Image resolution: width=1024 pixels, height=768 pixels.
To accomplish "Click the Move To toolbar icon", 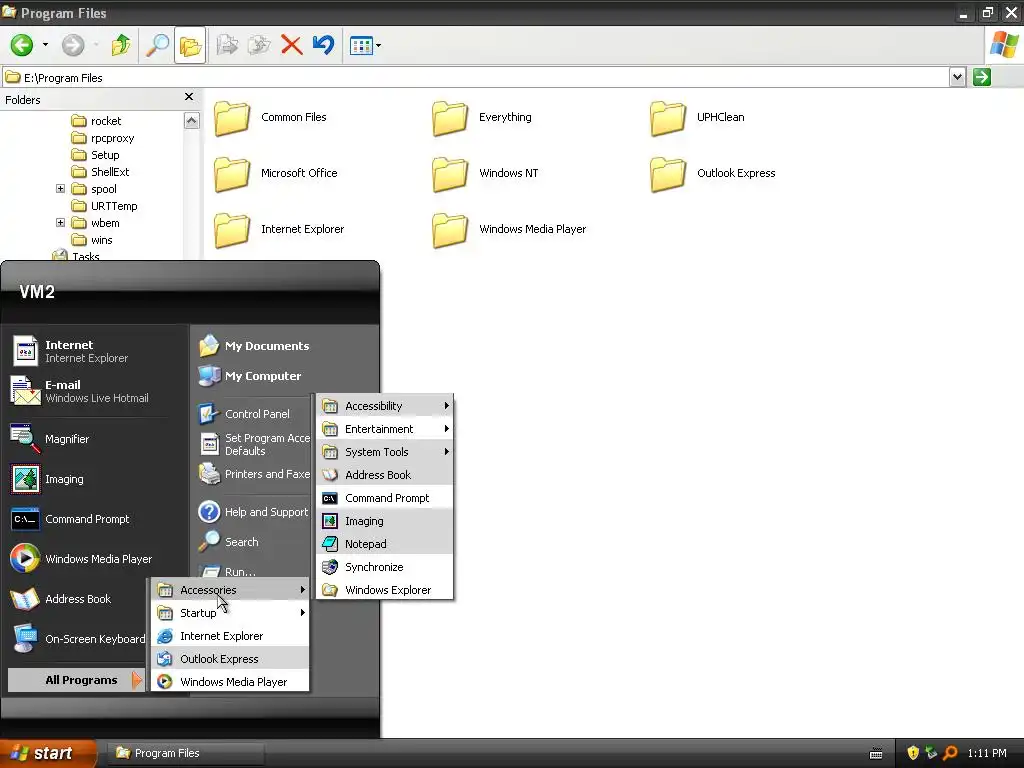I will point(227,45).
